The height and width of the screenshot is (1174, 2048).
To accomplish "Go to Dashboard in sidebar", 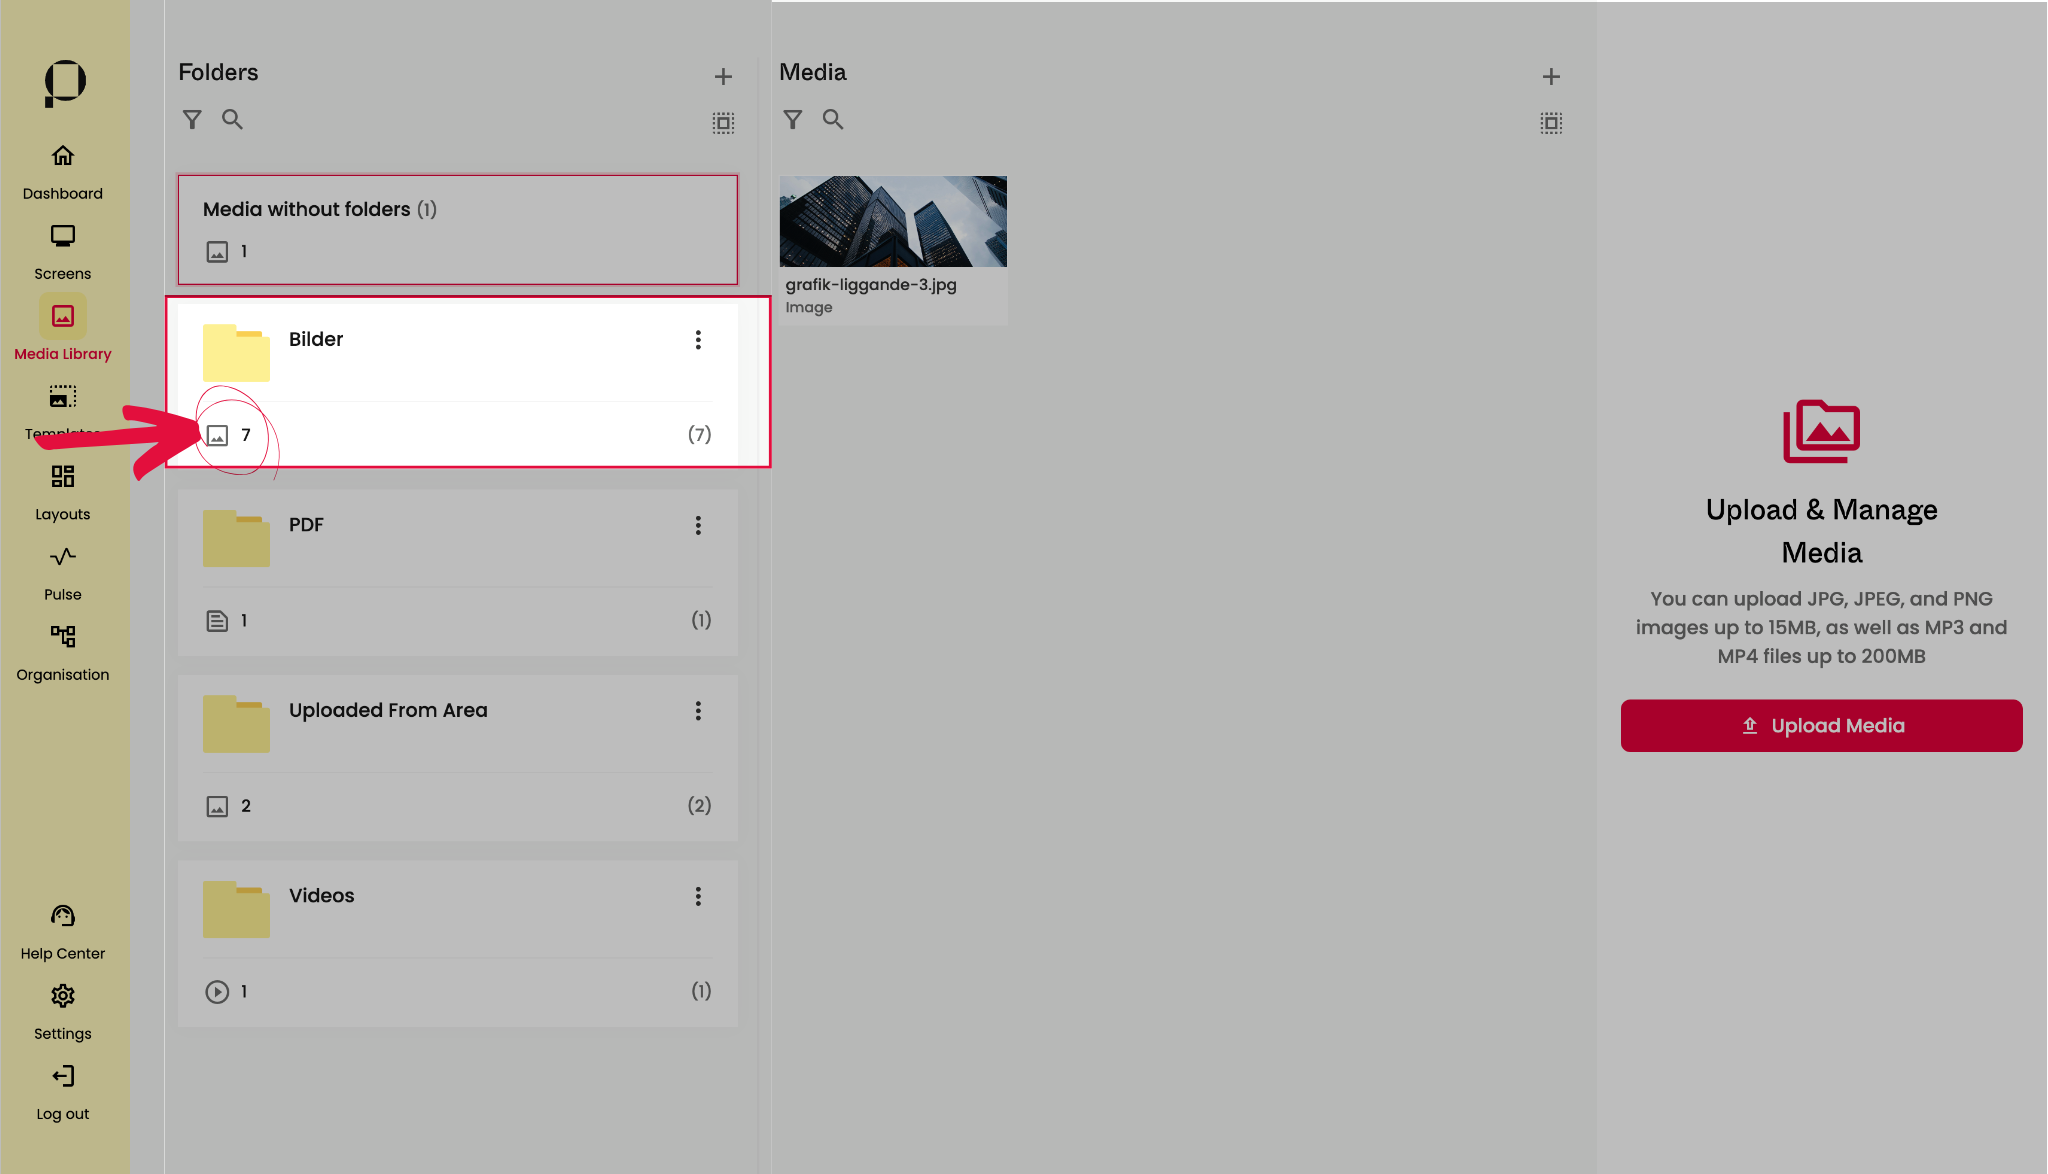I will (x=62, y=171).
